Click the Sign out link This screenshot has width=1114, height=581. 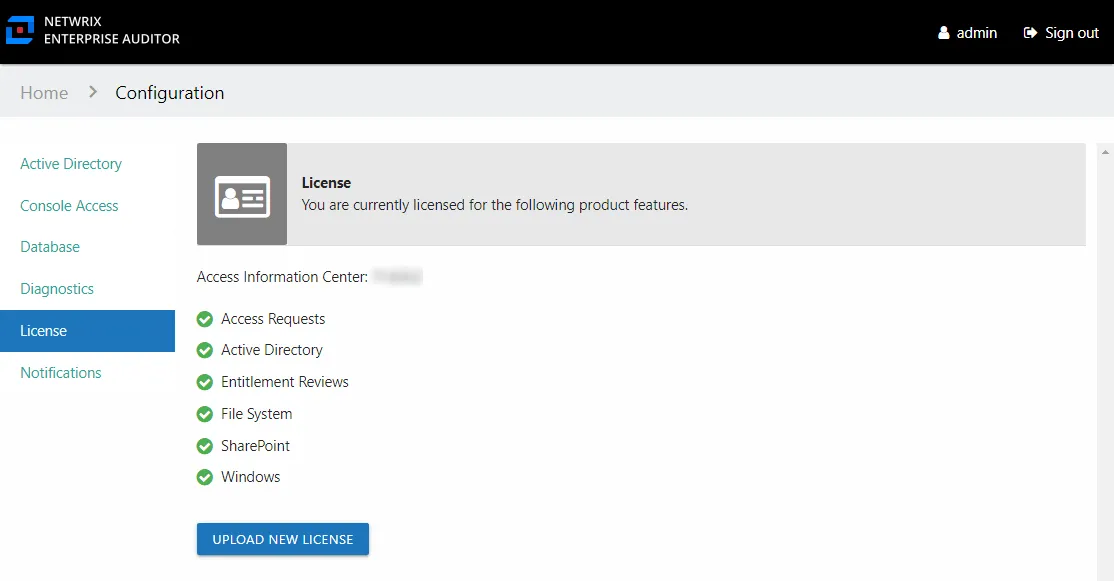(x=1071, y=33)
